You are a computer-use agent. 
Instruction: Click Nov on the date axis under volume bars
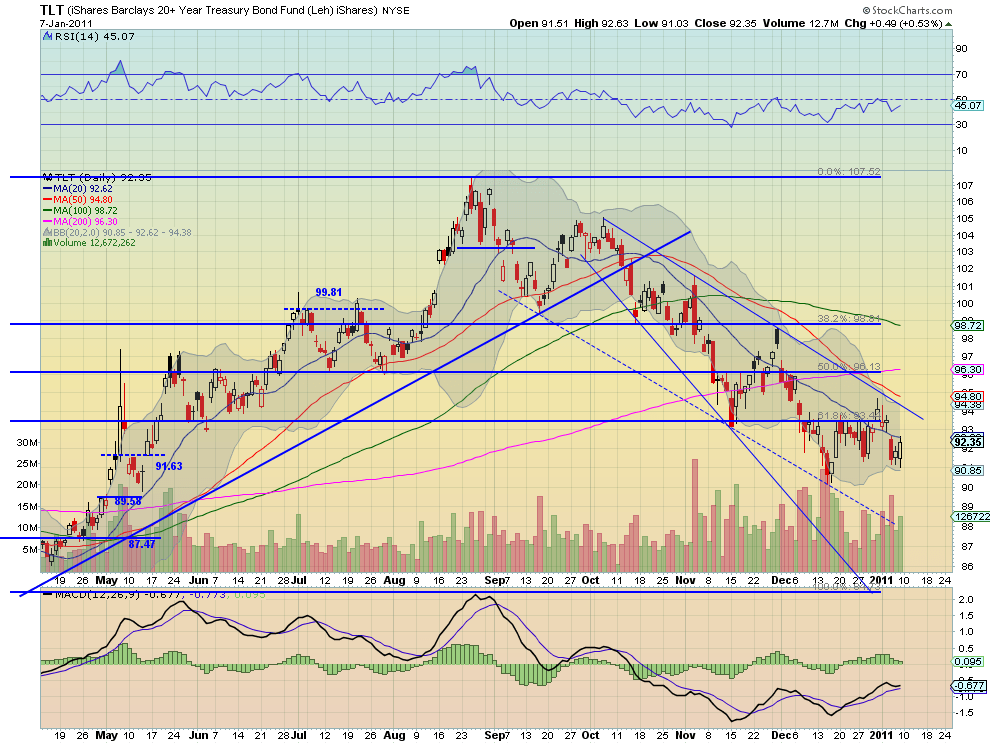pos(685,580)
